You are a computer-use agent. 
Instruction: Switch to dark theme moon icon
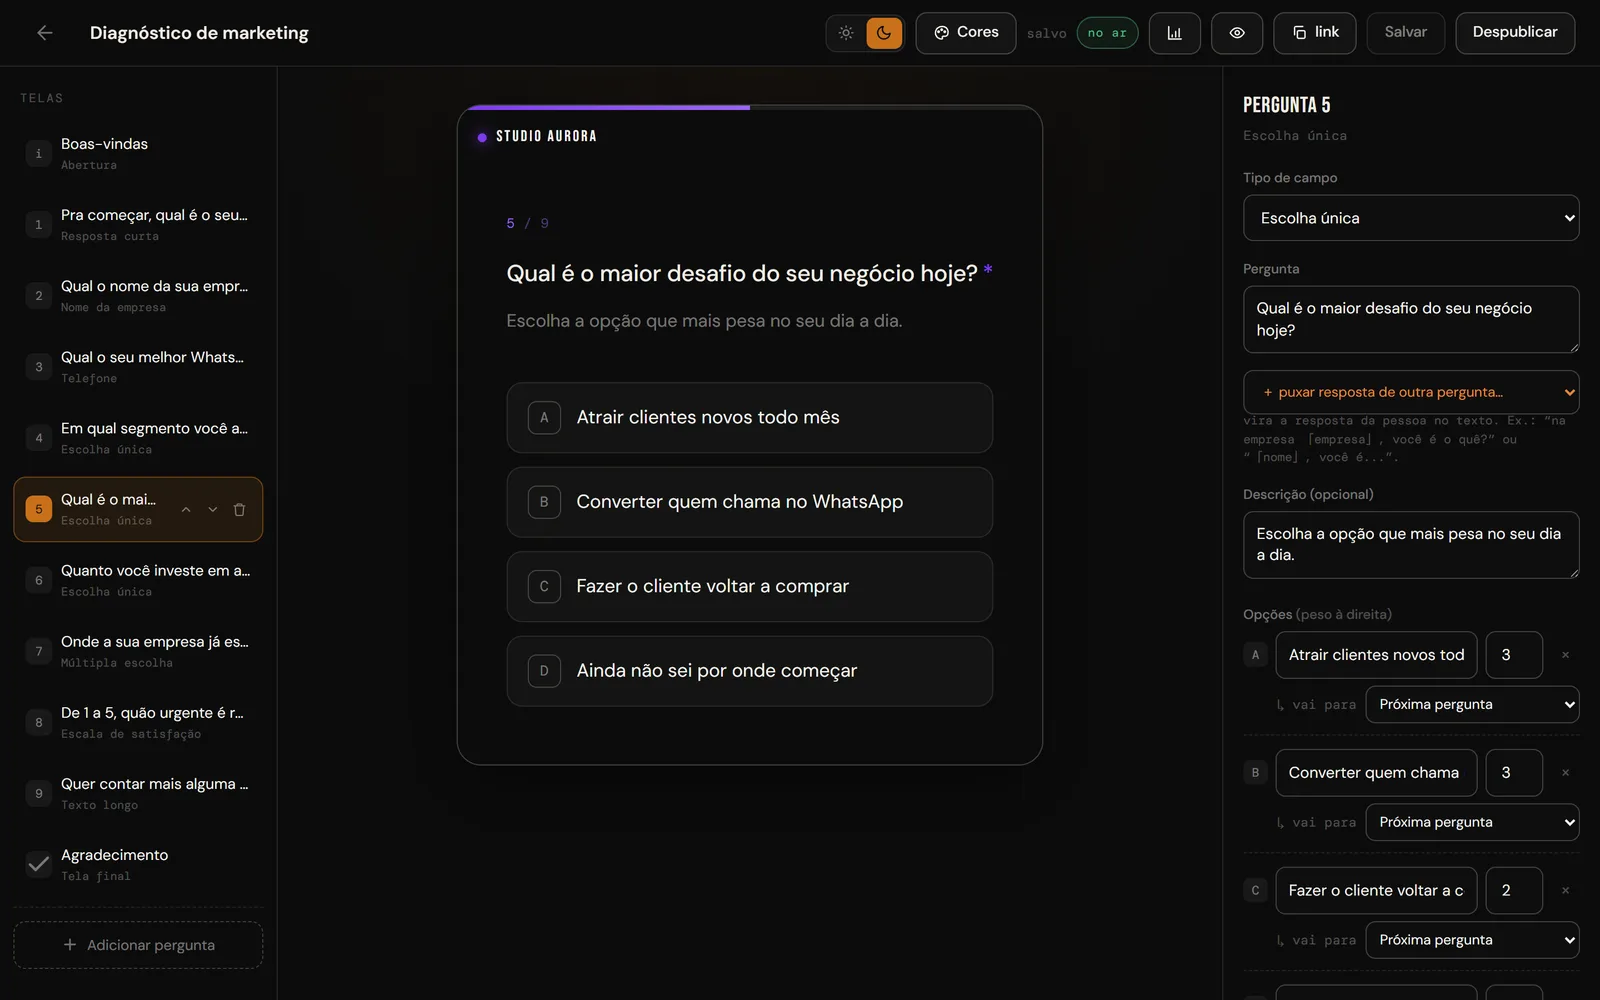pos(884,33)
